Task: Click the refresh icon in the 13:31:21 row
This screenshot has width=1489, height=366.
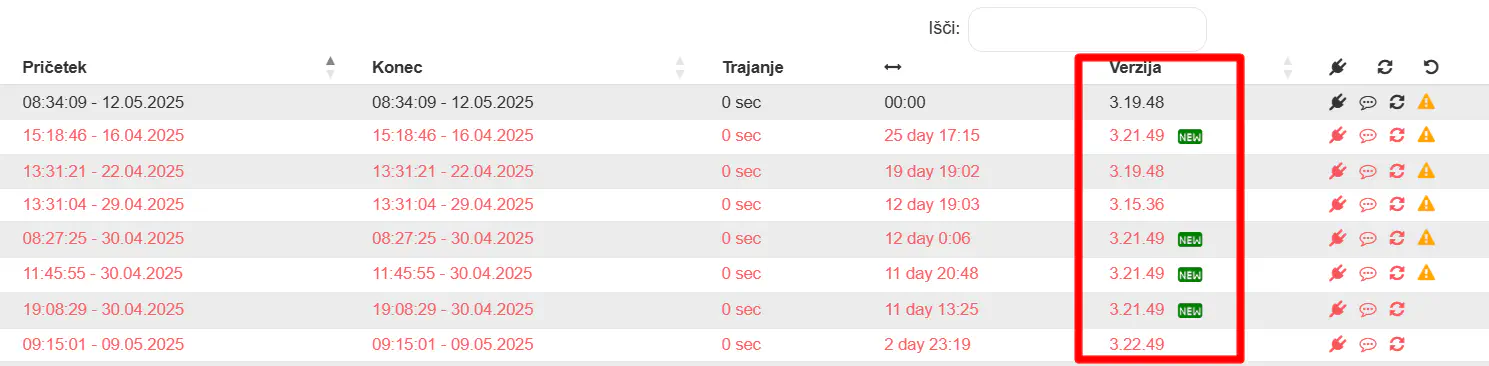Action: (x=1398, y=171)
